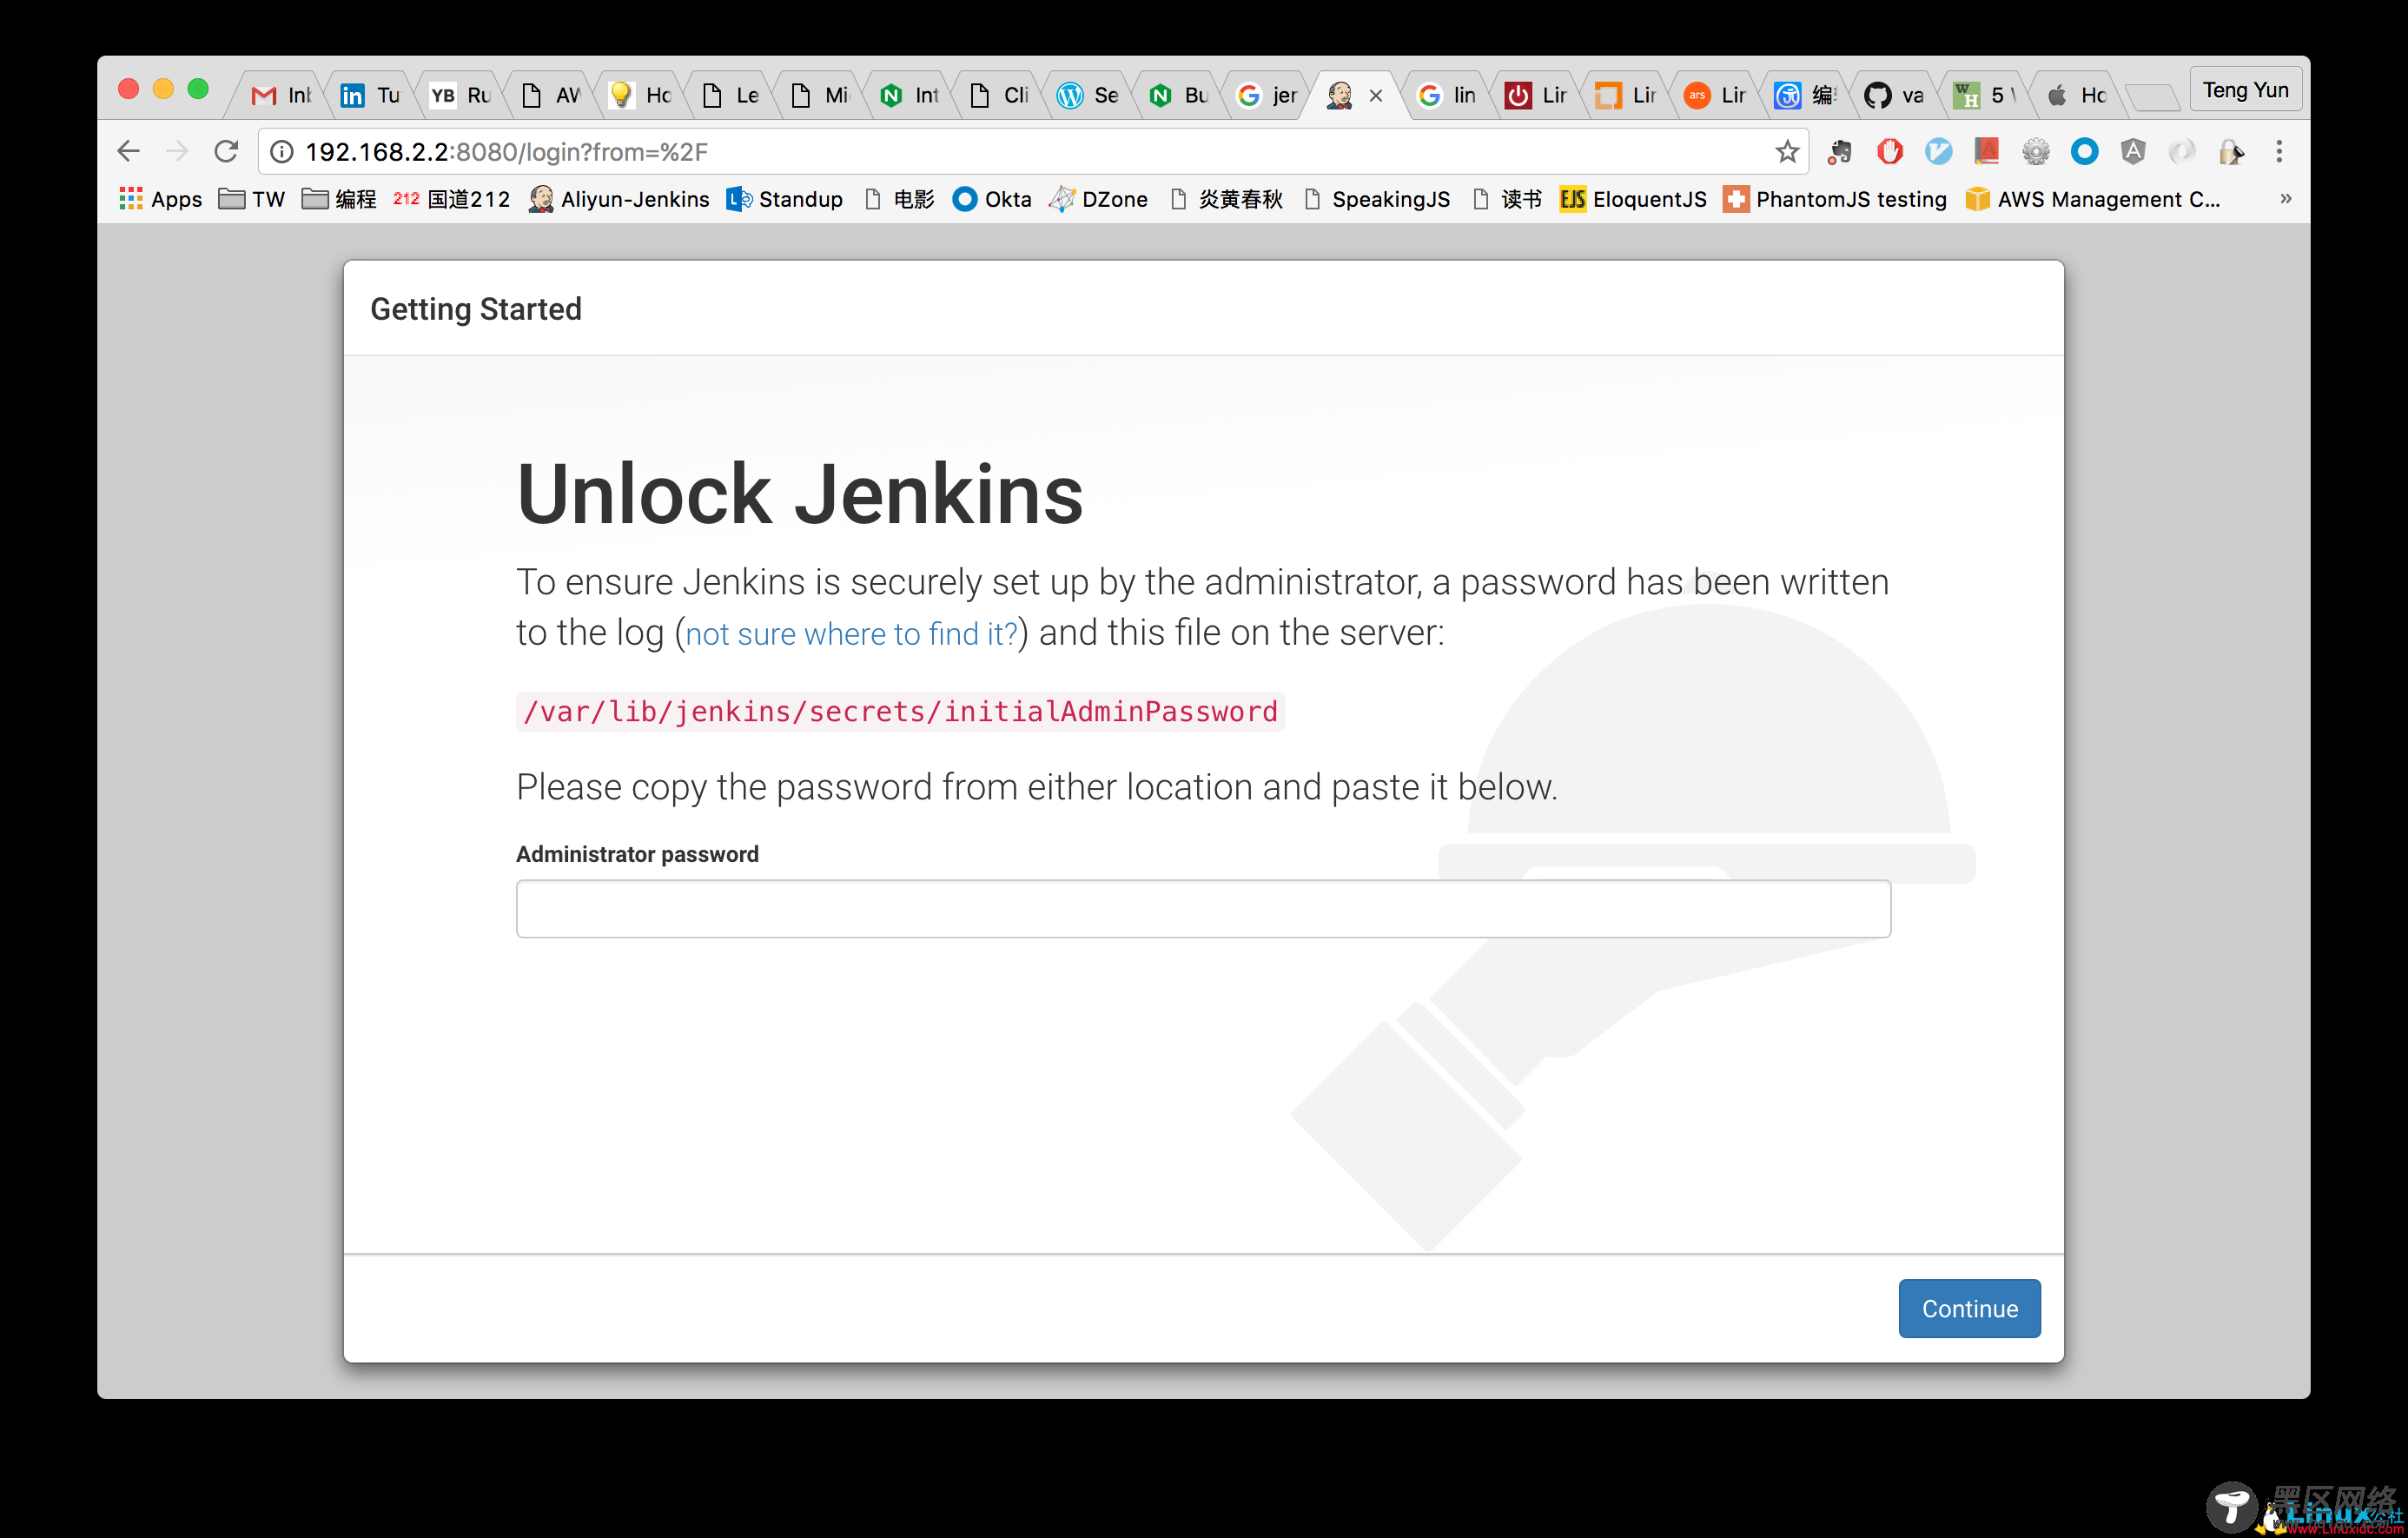The image size is (2408, 1538).
Task: Focus the Administrator password field
Action: point(1203,908)
